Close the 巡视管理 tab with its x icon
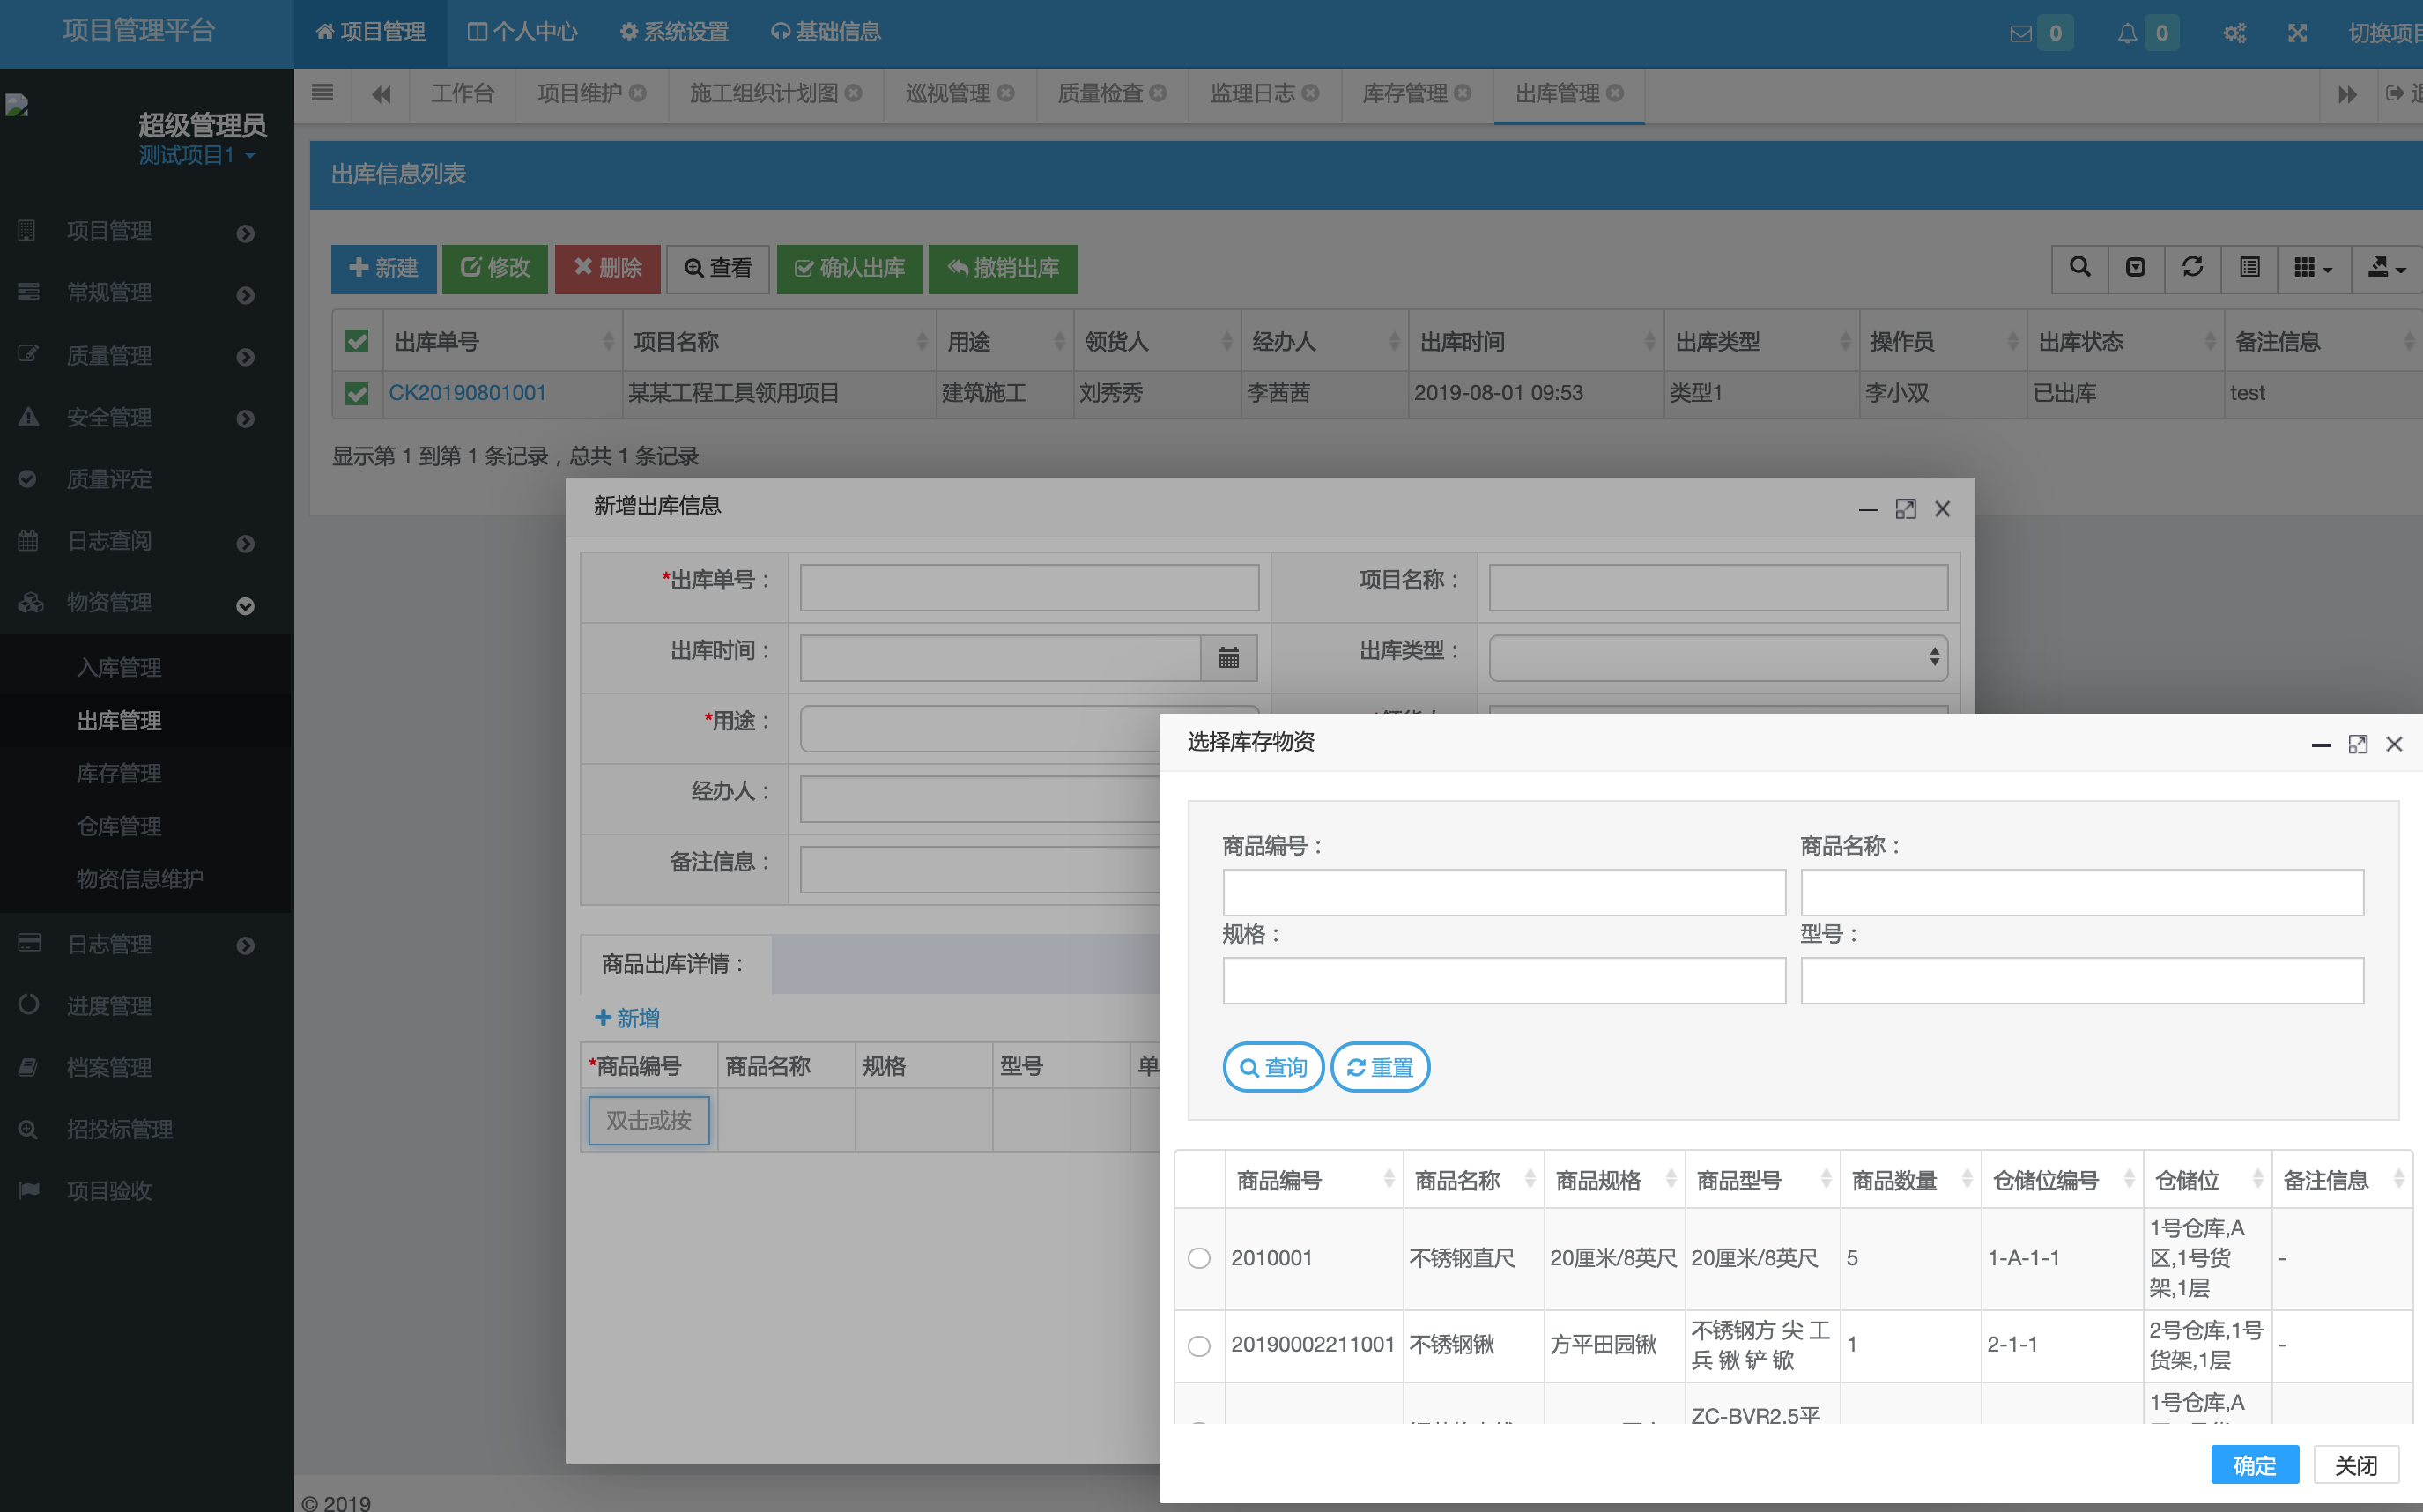 1006,93
